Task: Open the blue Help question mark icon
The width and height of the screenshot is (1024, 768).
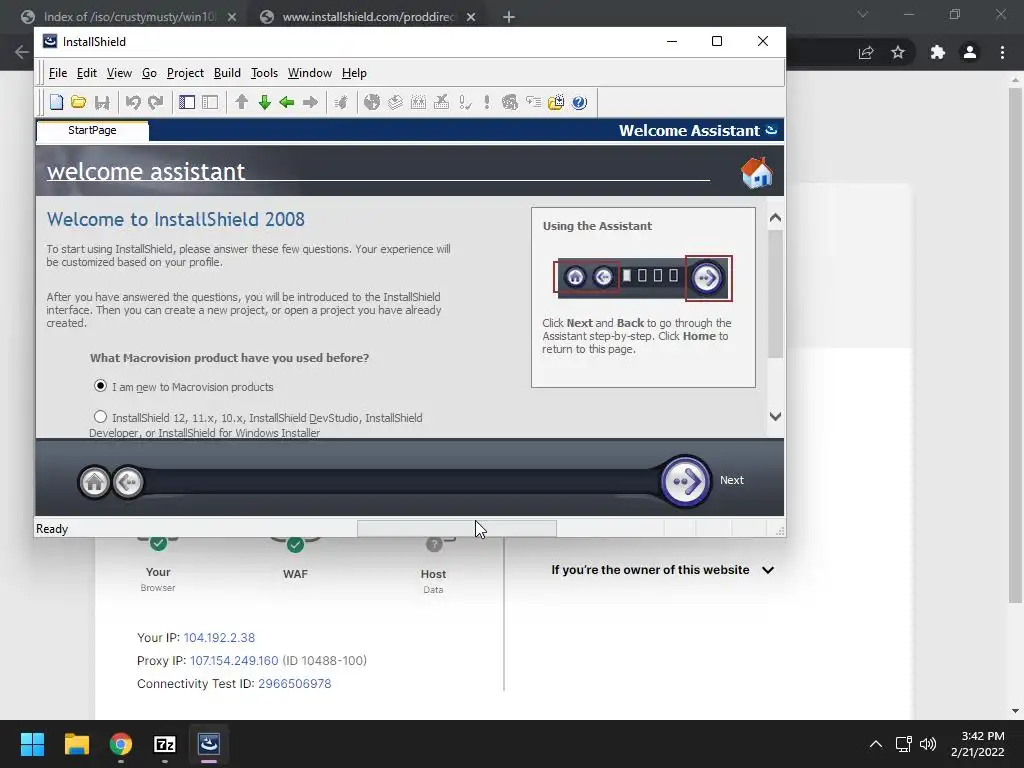Action: pyautogui.click(x=579, y=103)
